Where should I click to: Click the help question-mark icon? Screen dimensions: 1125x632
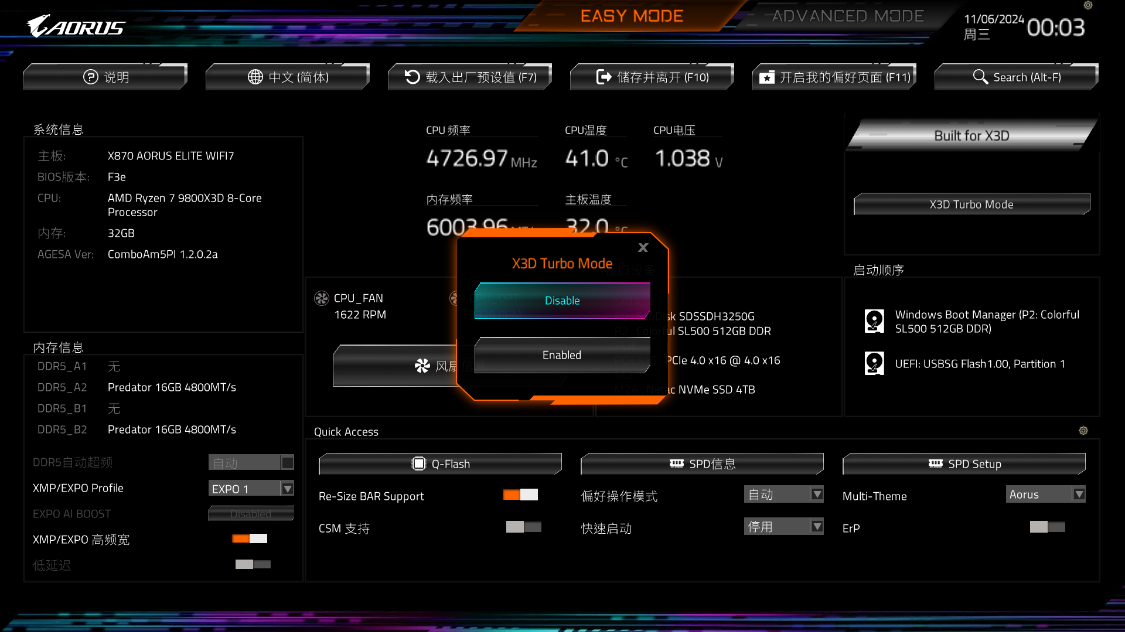tap(90, 77)
